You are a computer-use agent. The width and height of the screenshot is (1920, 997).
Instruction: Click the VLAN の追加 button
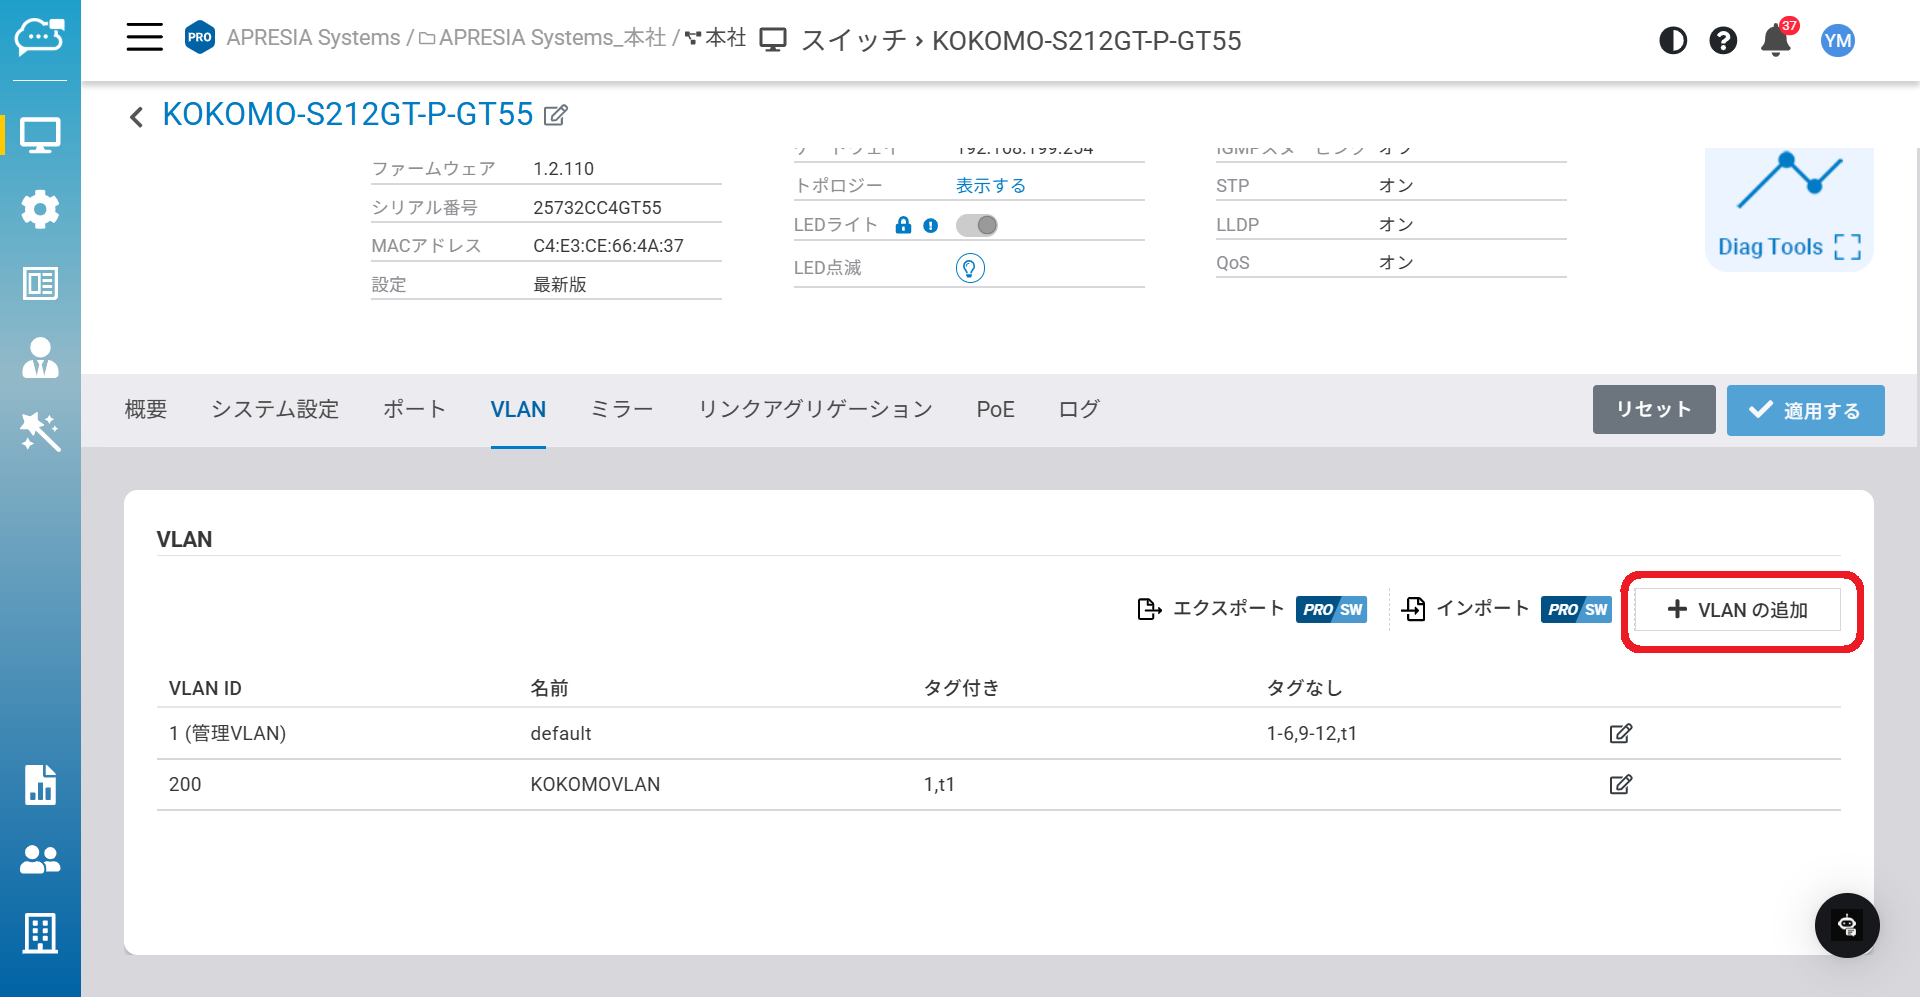[1738, 610]
